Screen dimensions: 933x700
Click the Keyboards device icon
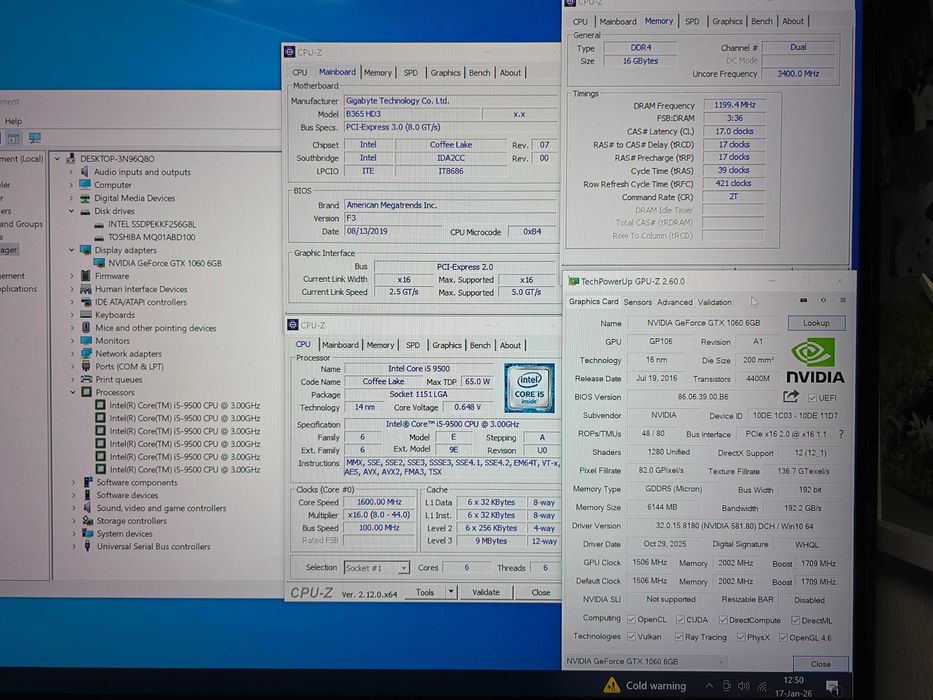coord(86,314)
